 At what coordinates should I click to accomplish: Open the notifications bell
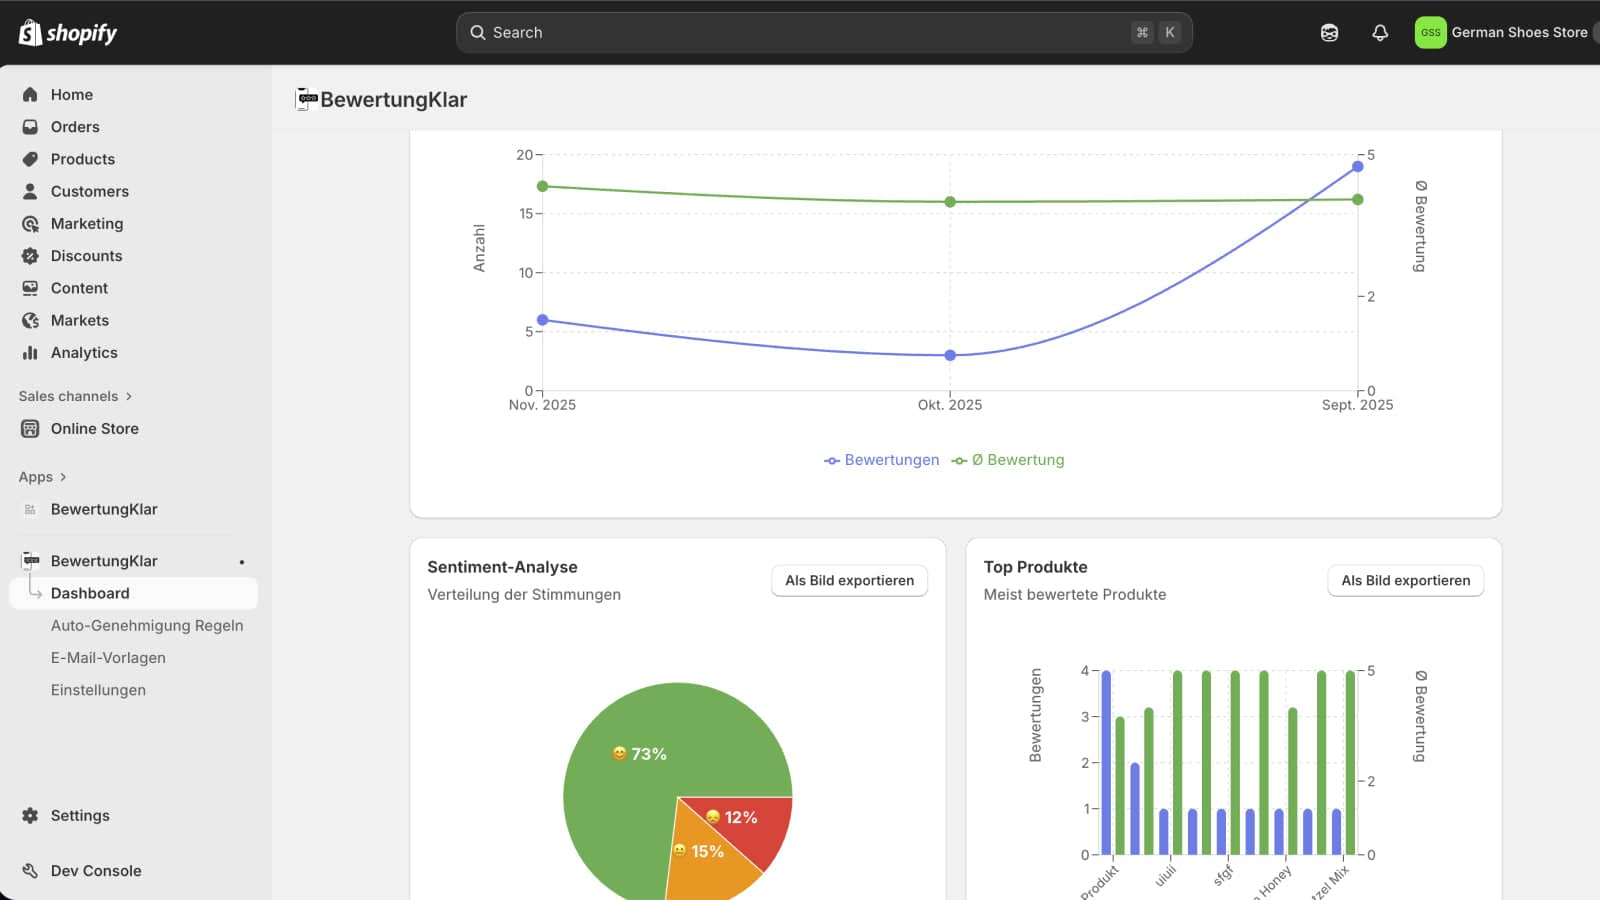point(1380,33)
